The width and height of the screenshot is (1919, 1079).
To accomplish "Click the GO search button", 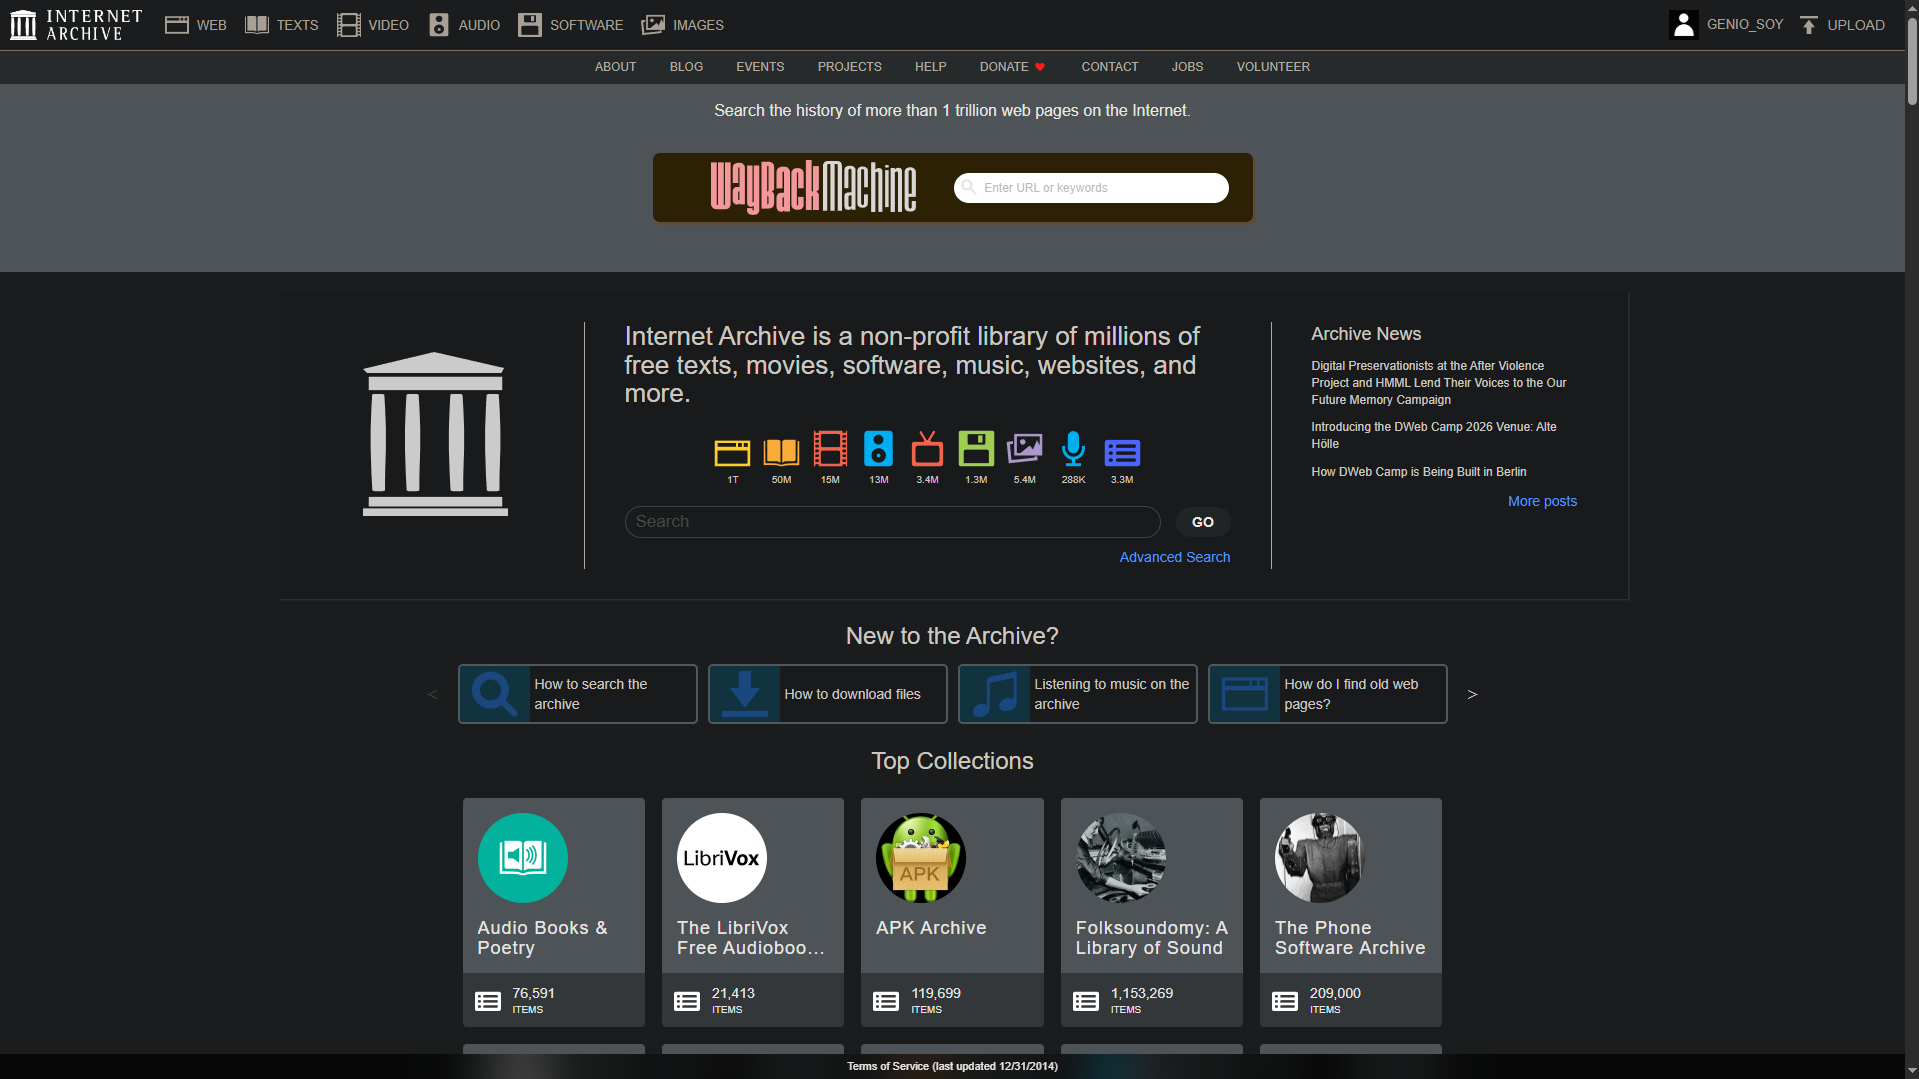I will [x=1202, y=522].
